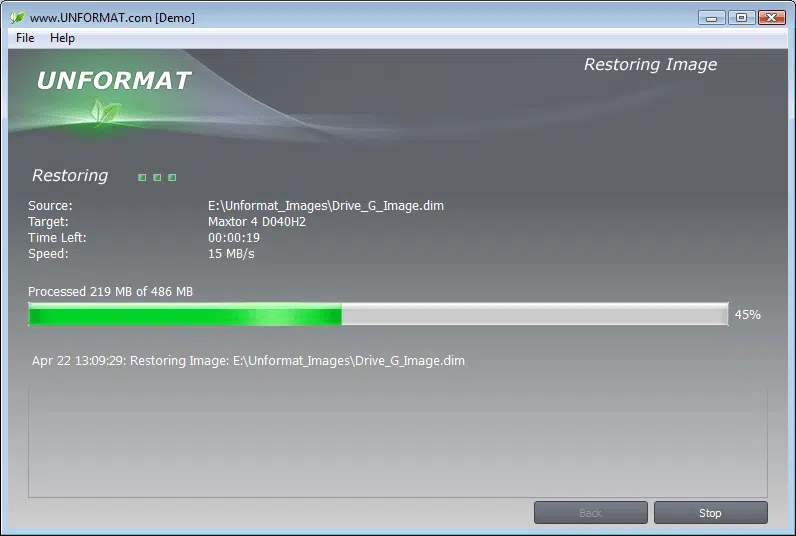Image resolution: width=796 pixels, height=536 pixels.
Task: Click the disabled Back button
Action: click(590, 513)
